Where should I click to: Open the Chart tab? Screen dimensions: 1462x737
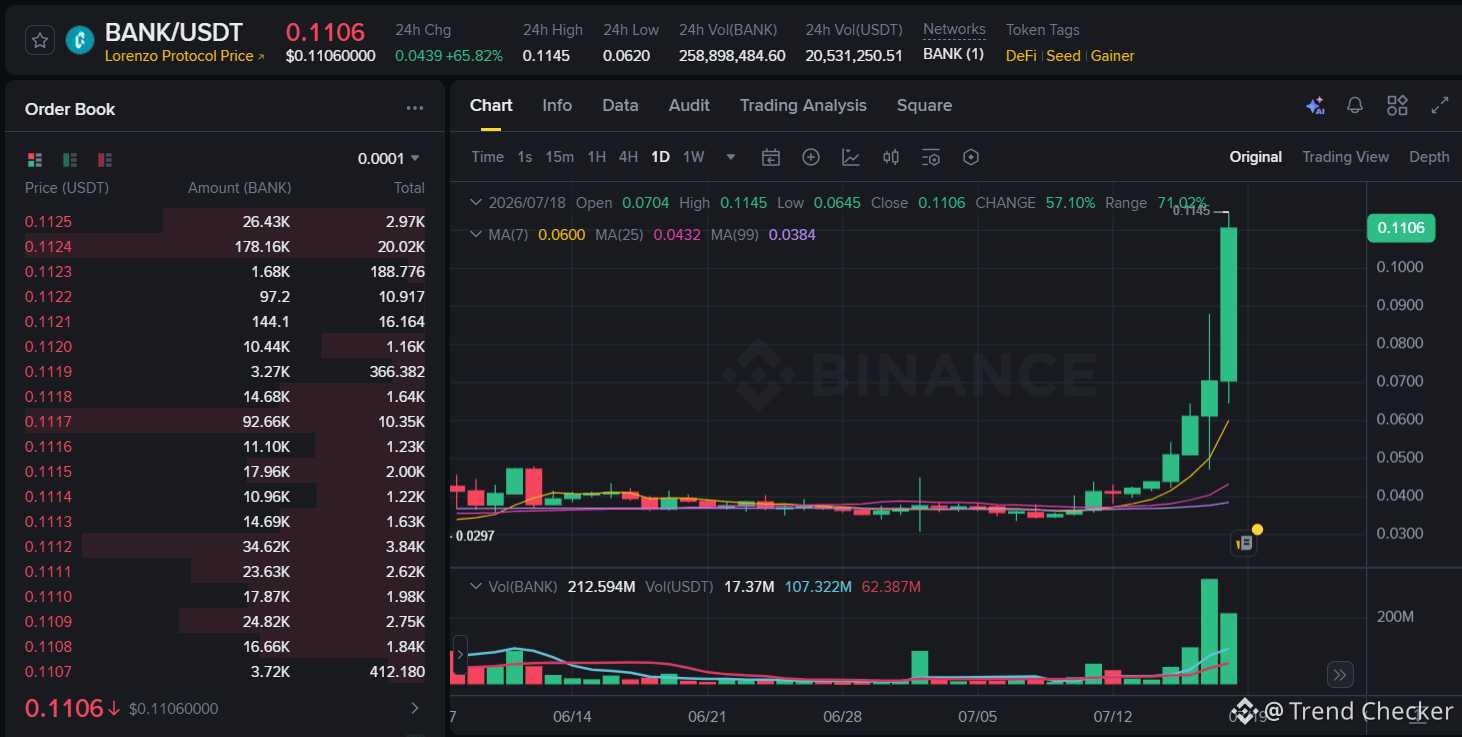pyautogui.click(x=491, y=106)
